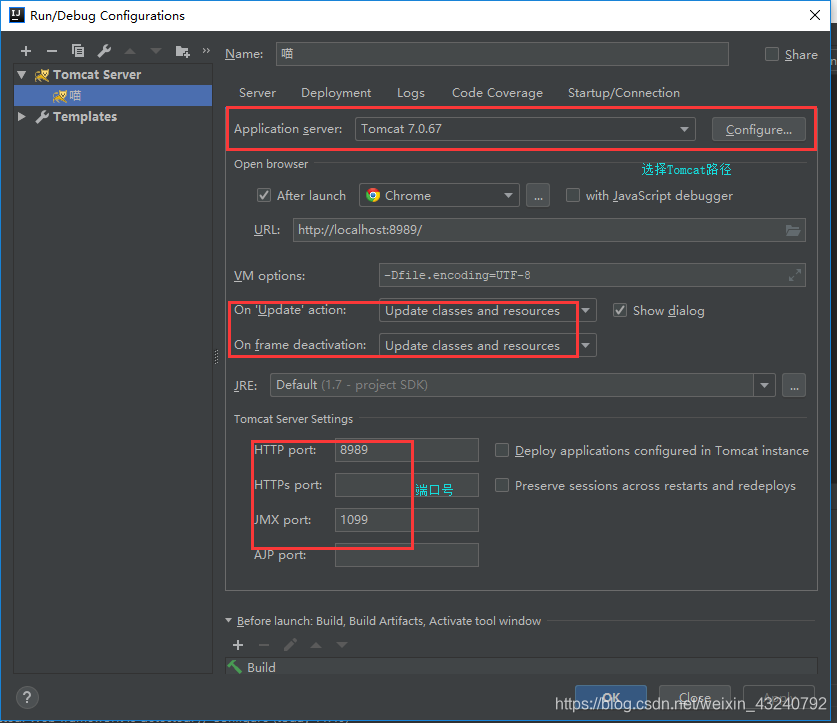This screenshot has height=723, width=837.
Task: Click AJP port field
Action: (407, 555)
